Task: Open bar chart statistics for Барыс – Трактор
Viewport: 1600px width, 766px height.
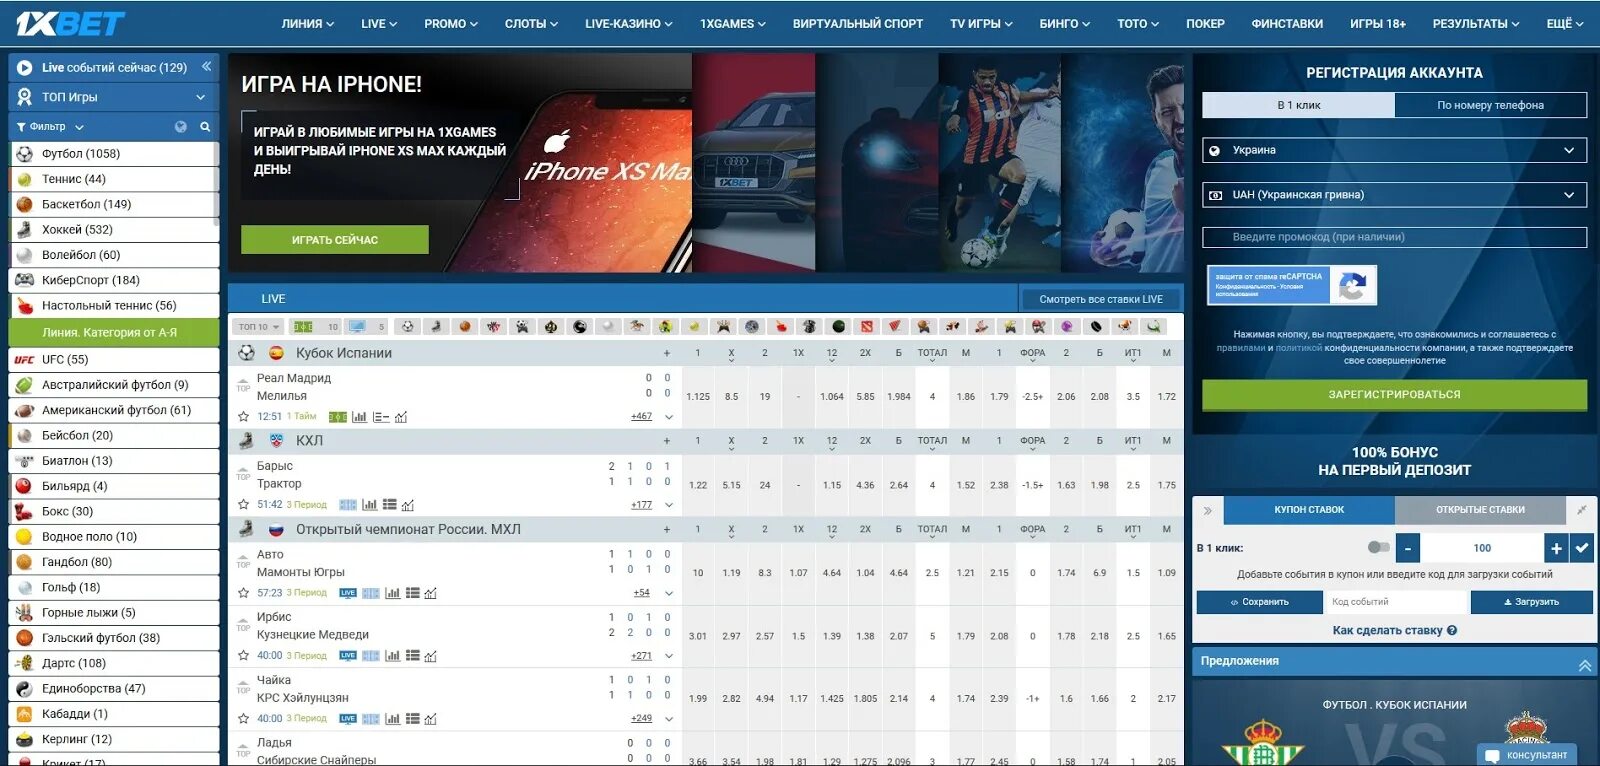Action: point(370,505)
